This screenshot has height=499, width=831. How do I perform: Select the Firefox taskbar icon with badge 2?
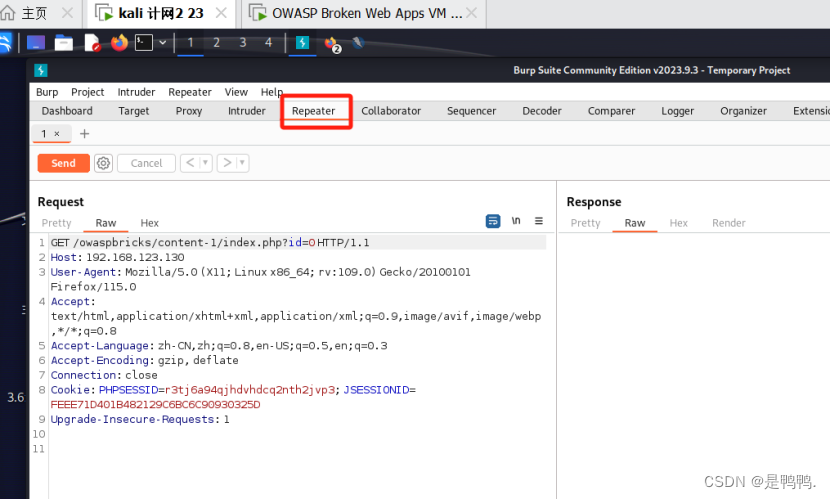[332, 44]
